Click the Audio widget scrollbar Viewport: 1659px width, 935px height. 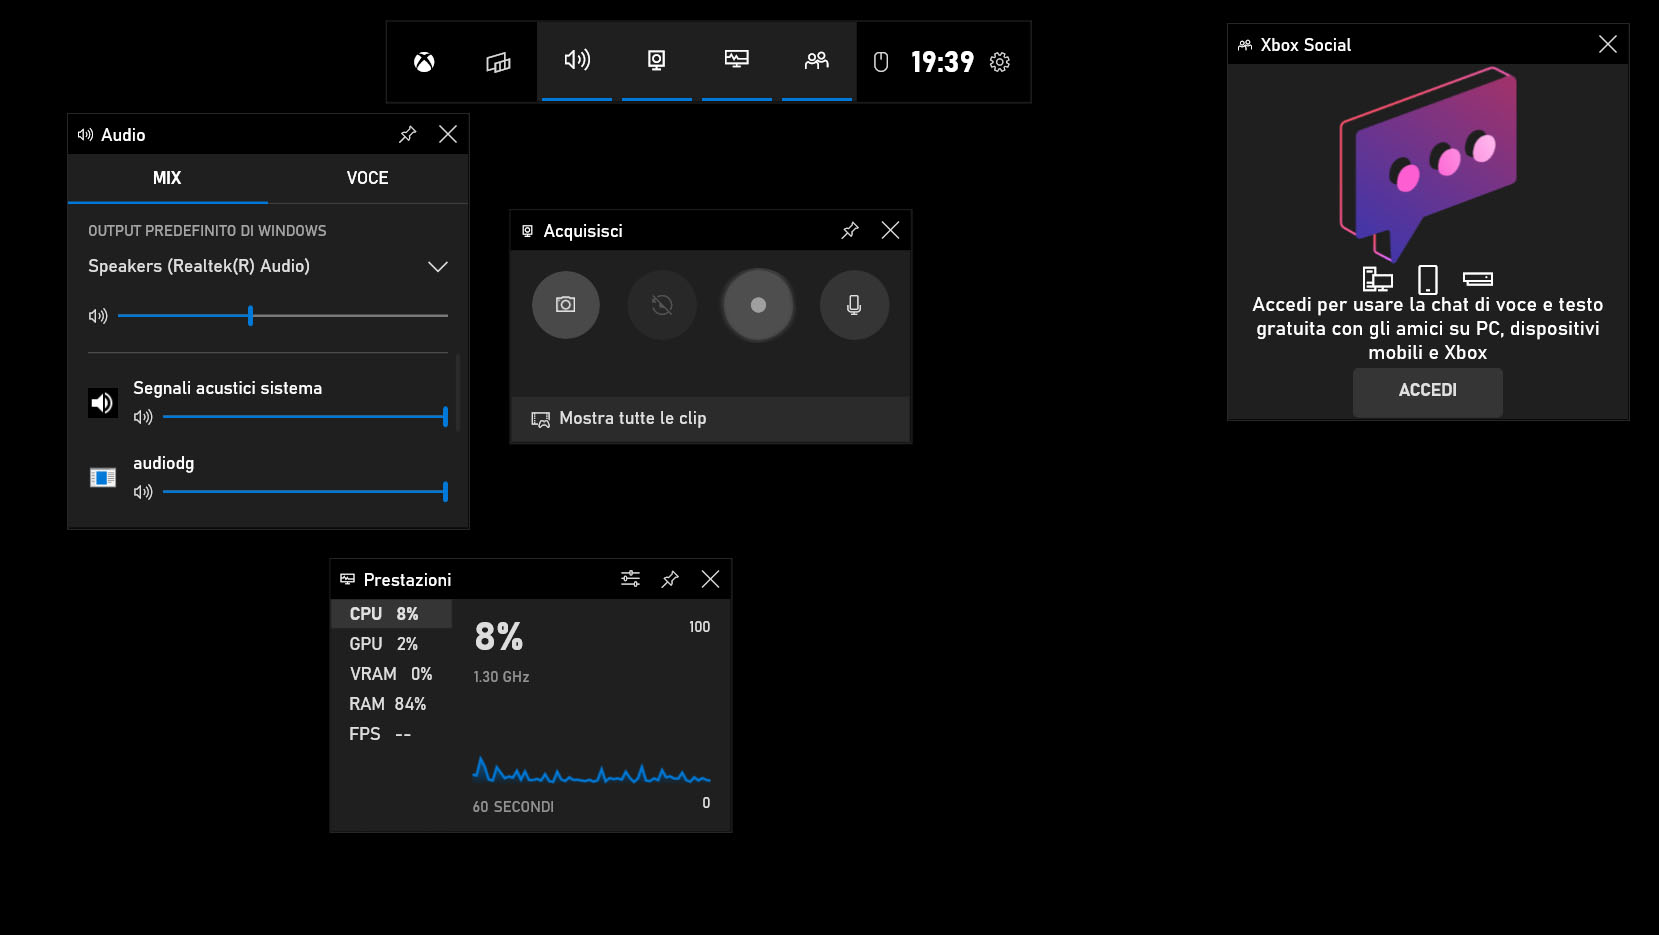[x=458, y=392]
